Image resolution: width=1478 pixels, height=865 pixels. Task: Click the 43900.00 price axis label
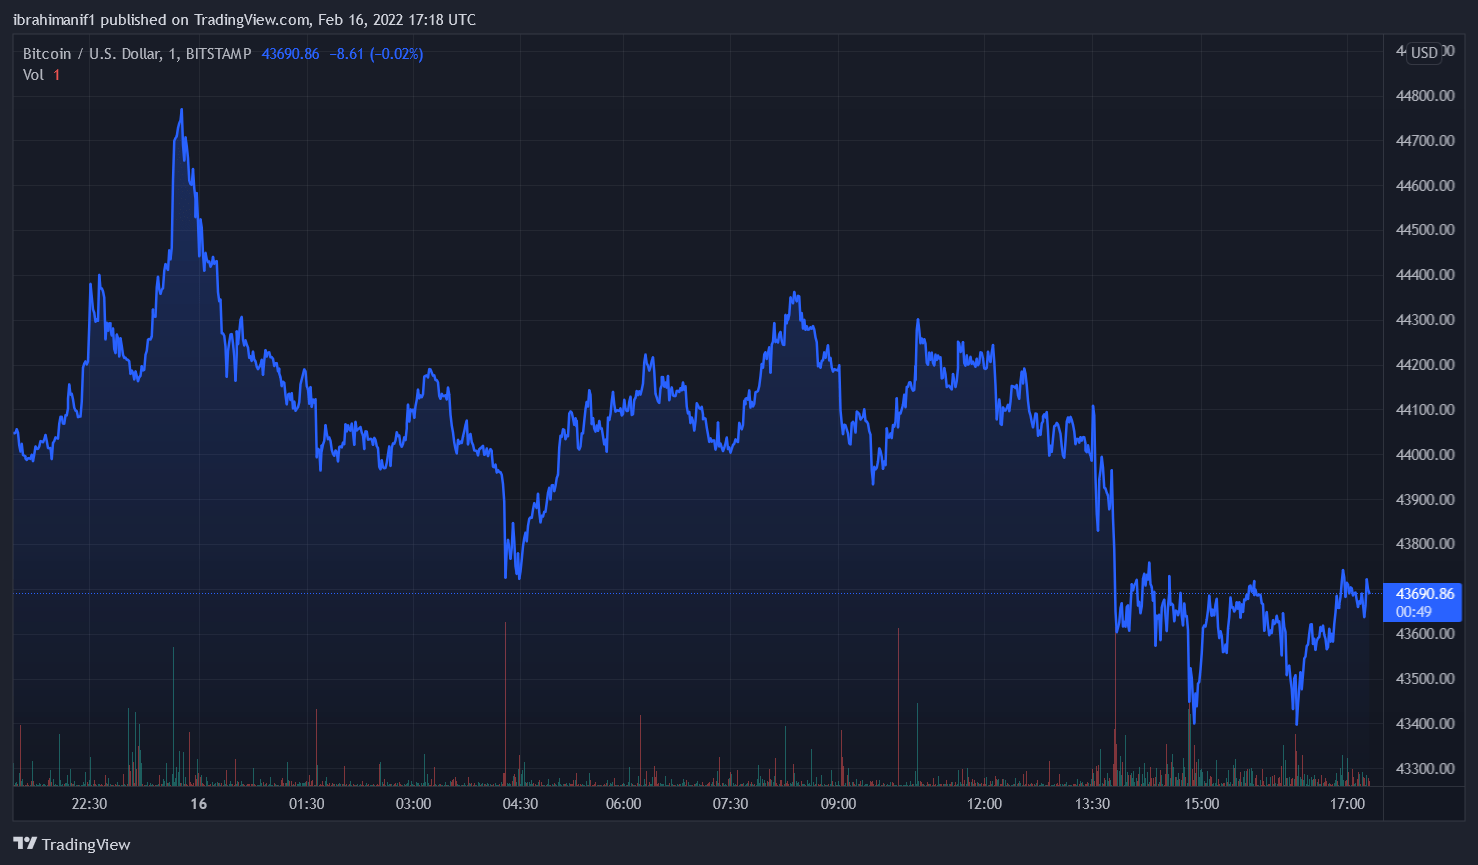tap(1424, 500)
